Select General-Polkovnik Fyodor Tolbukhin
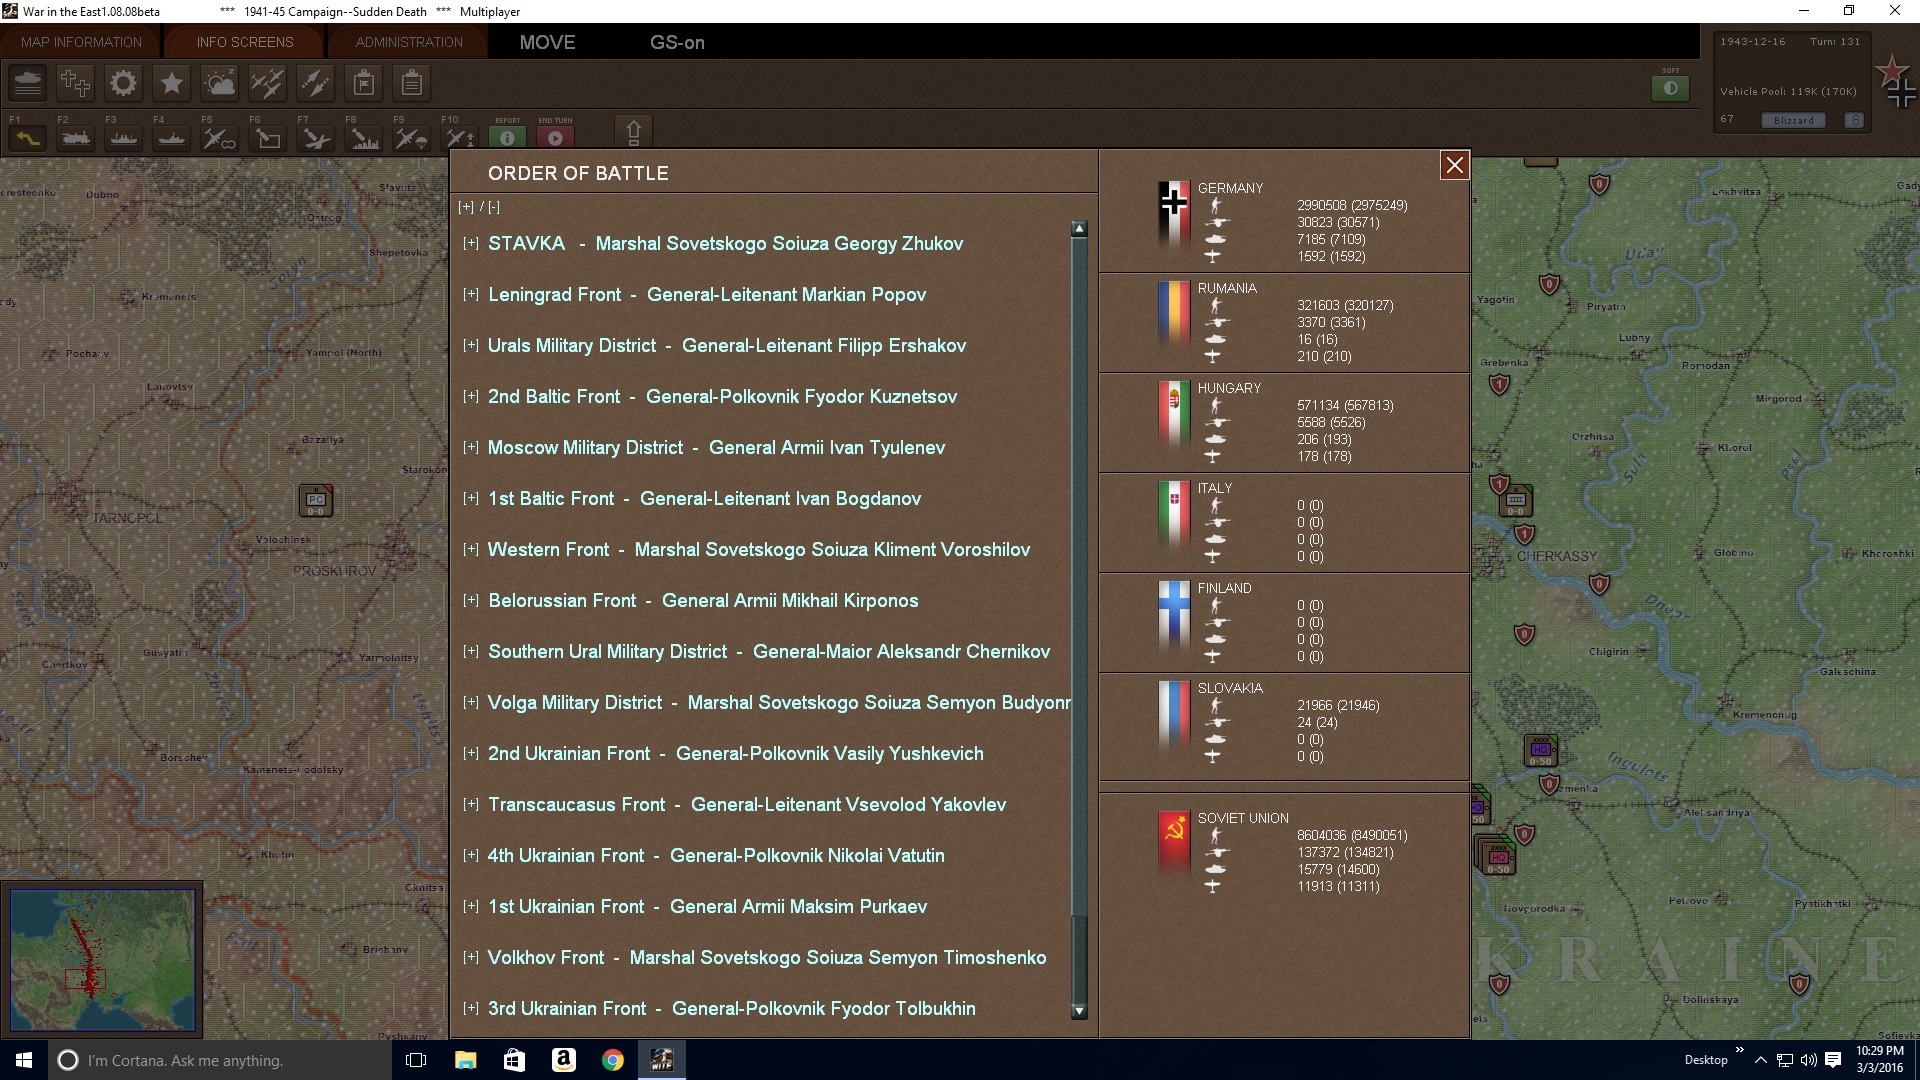This screenshot has width=1920, height=1080. (824, 1009)
